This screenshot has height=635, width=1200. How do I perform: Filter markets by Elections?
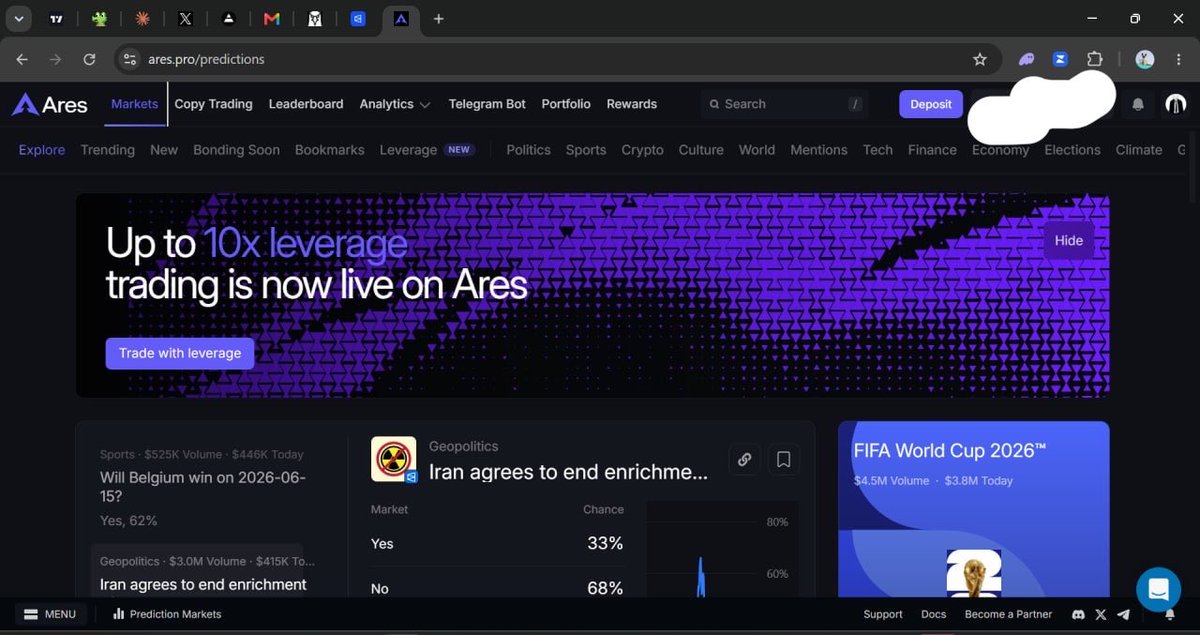pyautogui.click(x=1072, y=150)
